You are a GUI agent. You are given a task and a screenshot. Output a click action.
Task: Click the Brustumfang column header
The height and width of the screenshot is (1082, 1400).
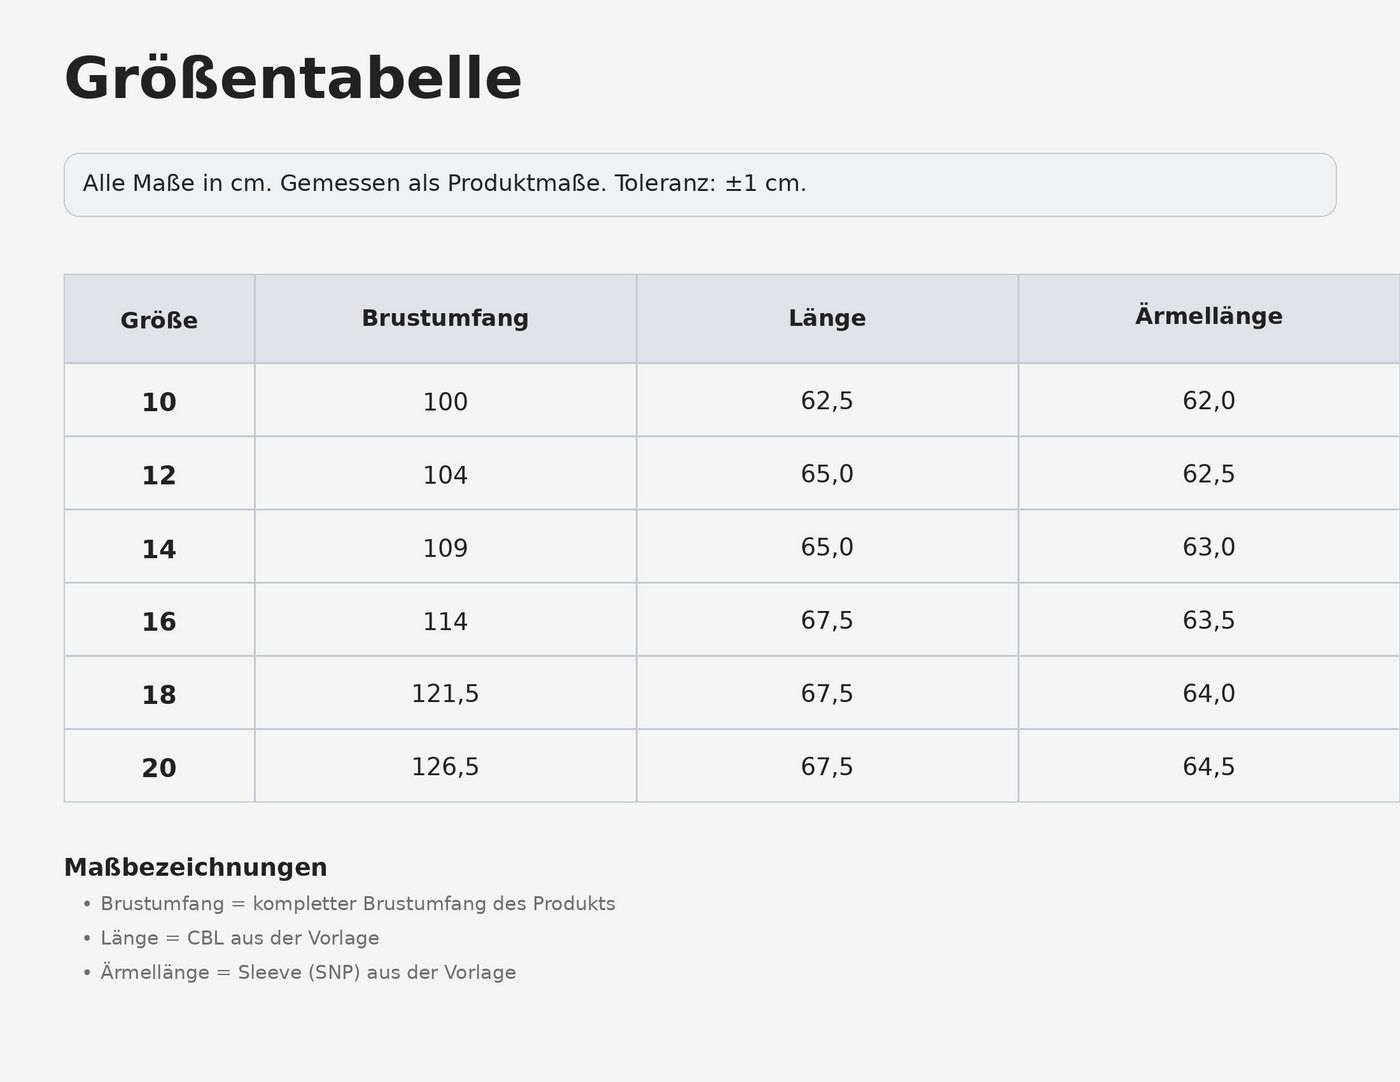point(445,319)
